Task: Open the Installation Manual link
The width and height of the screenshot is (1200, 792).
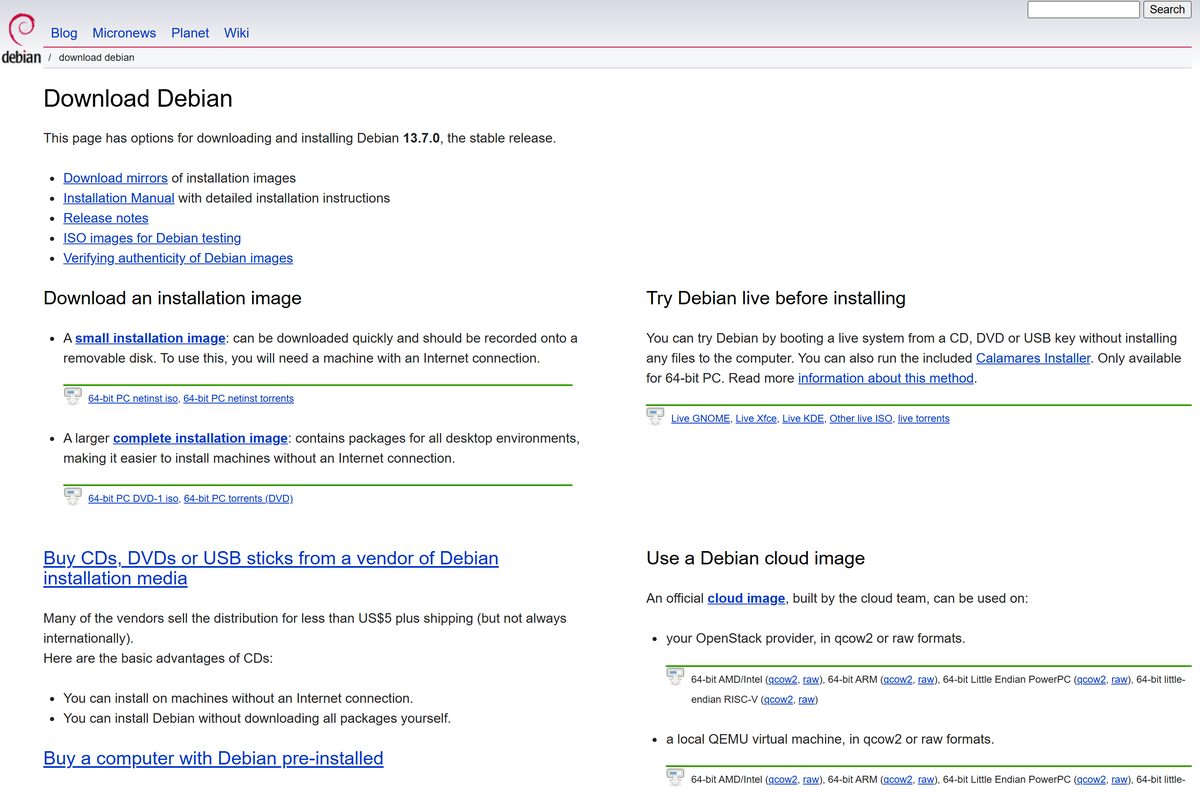Action: pyautogui.click(x=119, y=198)
